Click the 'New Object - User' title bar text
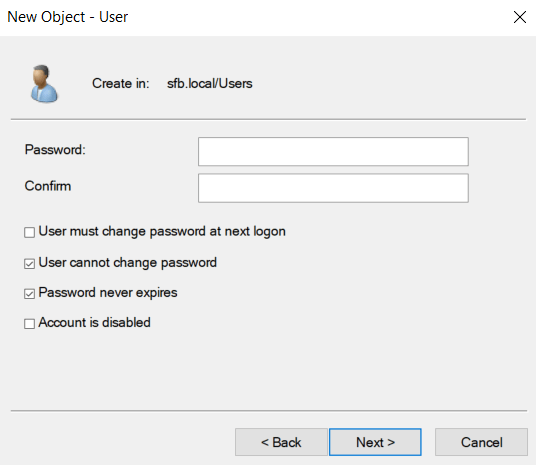 click(x=68, y=17)
